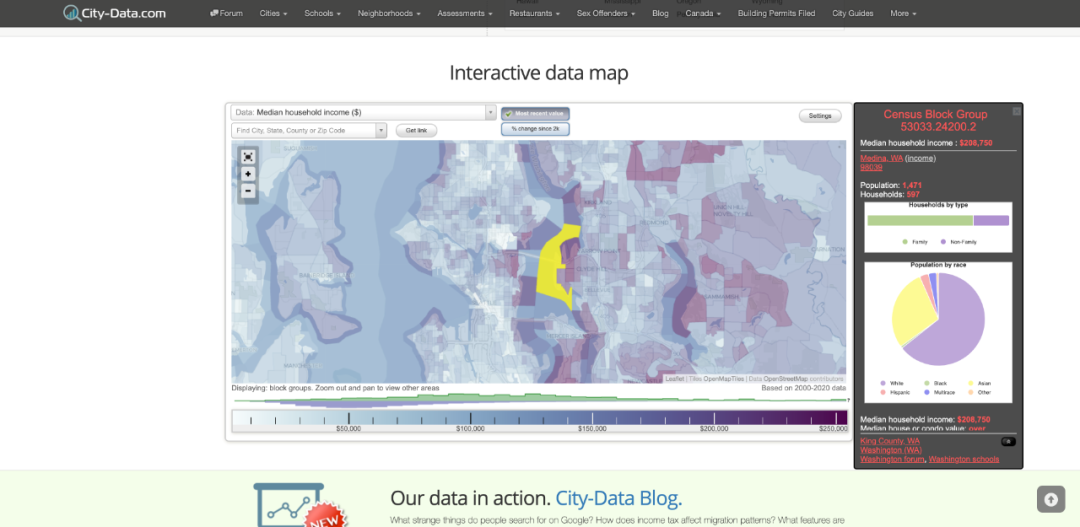Open the Medina, WA link
The image size is (1080, 527).
point(881,158)
